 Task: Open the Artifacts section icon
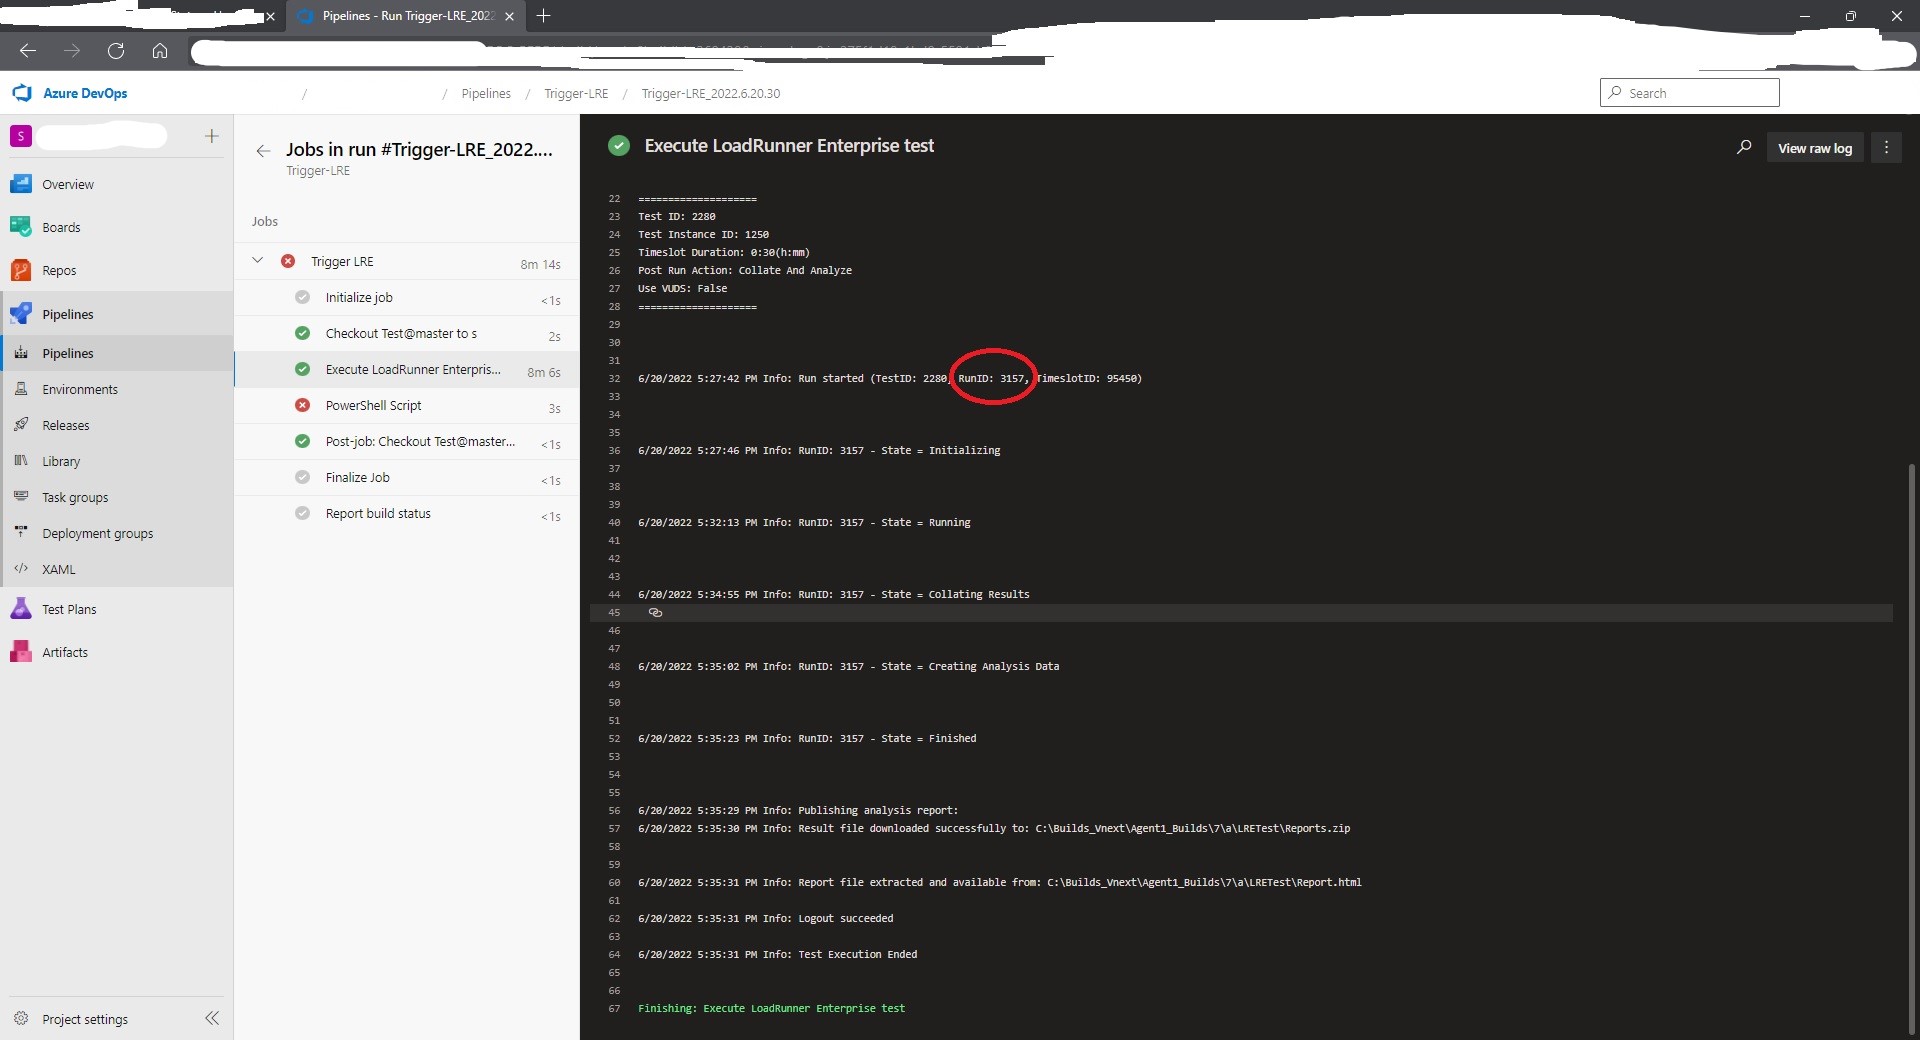coord(21,652)
